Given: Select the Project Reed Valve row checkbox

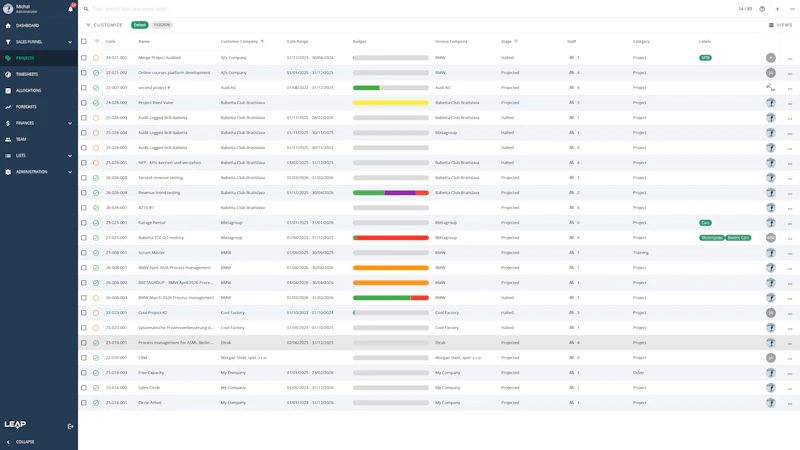Looking at the screenshot, I should [x=84, y=103].
